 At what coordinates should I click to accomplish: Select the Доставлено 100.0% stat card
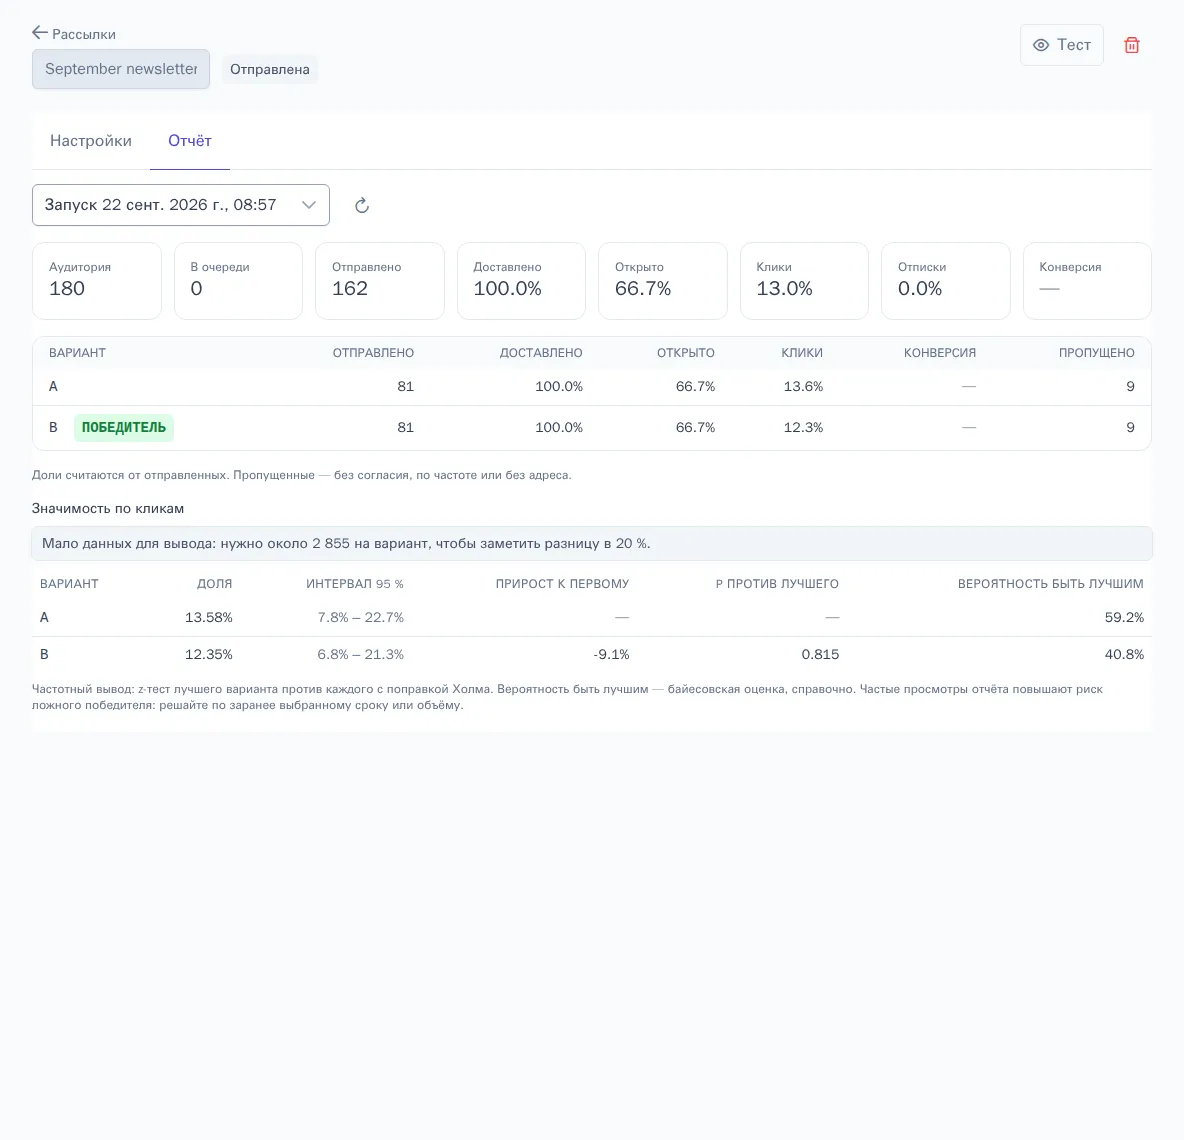[x=521, y=281]
